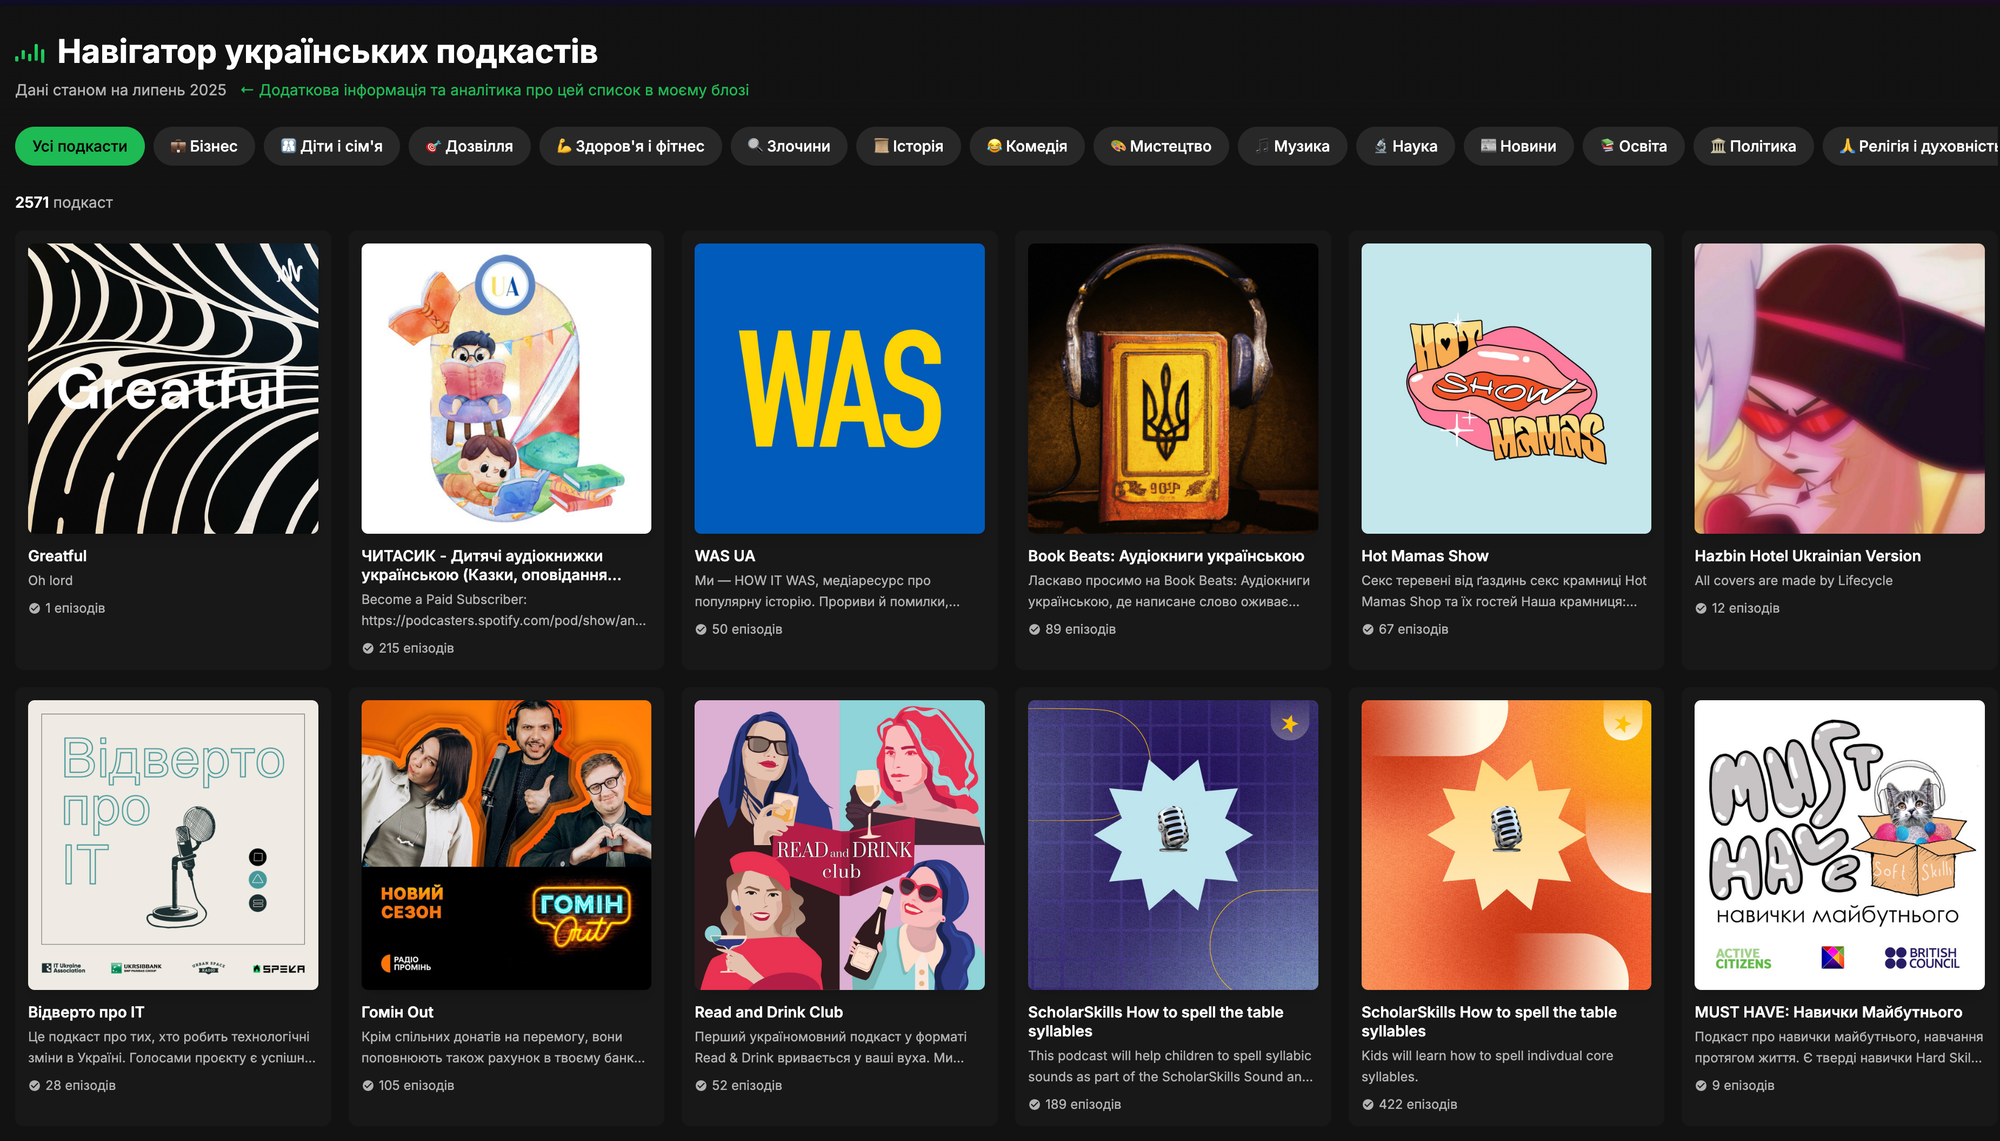This screenshot has height=1141, width=2000.
Task: Open the Read and Drink Club cover
Action: pos(839,844)
